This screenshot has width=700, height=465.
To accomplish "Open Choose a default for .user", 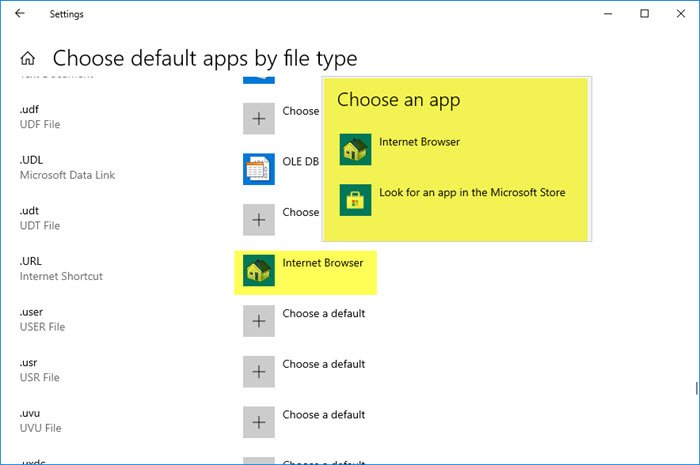I will point(323,314).
